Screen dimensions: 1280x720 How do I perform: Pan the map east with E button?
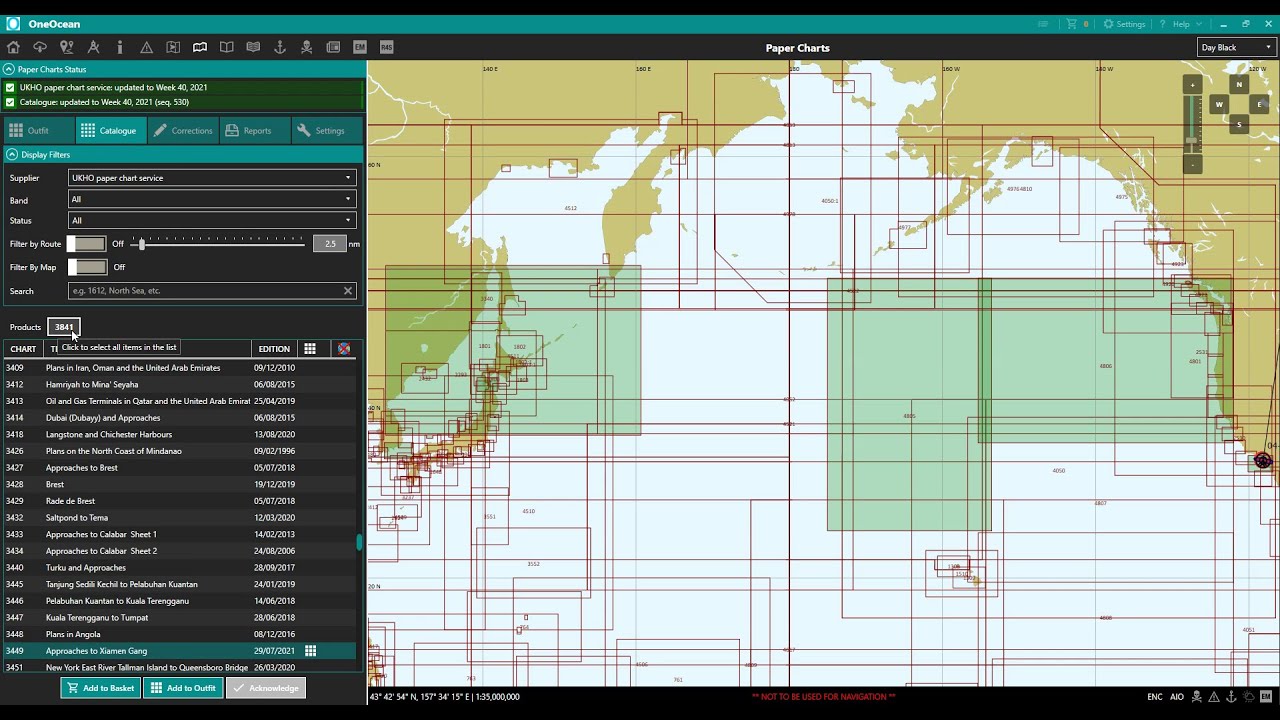[x=1259, y=105]
